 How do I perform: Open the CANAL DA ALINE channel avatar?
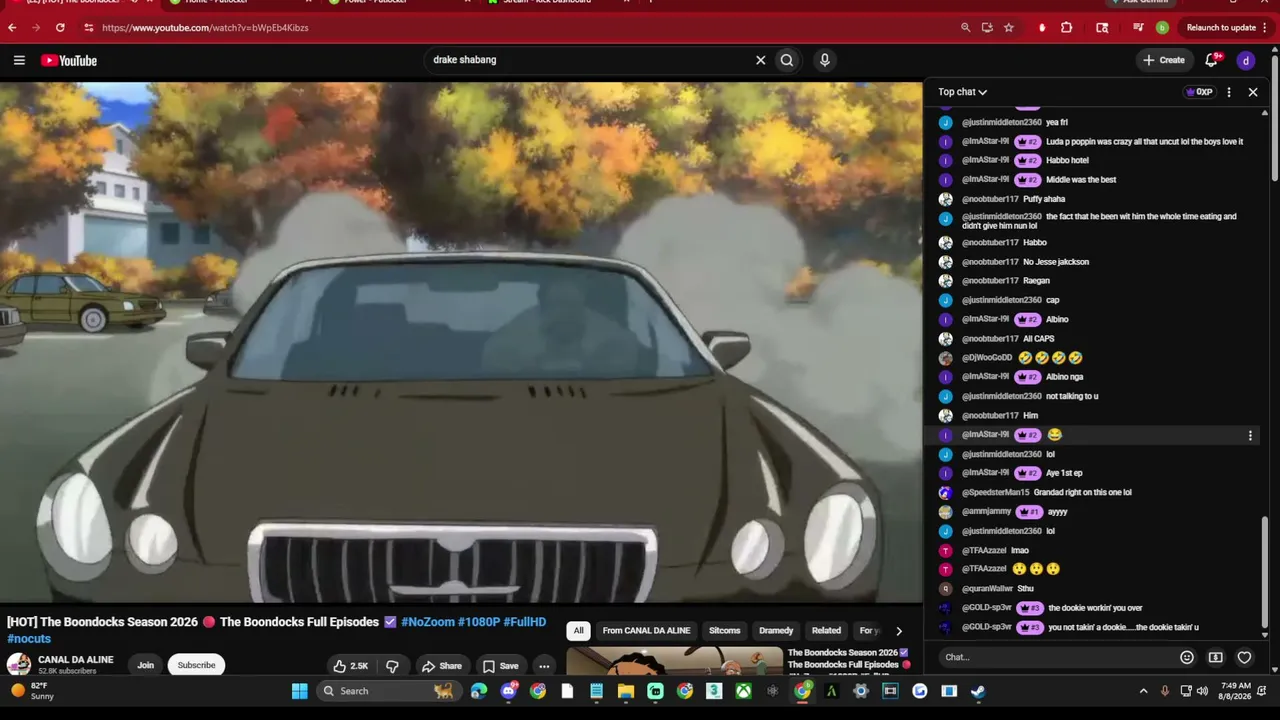click(19, 665)
